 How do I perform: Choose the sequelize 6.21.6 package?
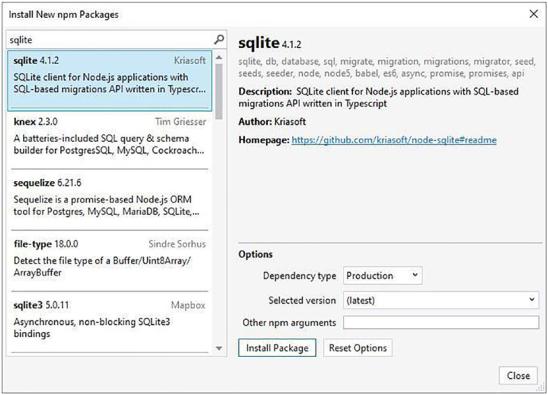[109, 200]
